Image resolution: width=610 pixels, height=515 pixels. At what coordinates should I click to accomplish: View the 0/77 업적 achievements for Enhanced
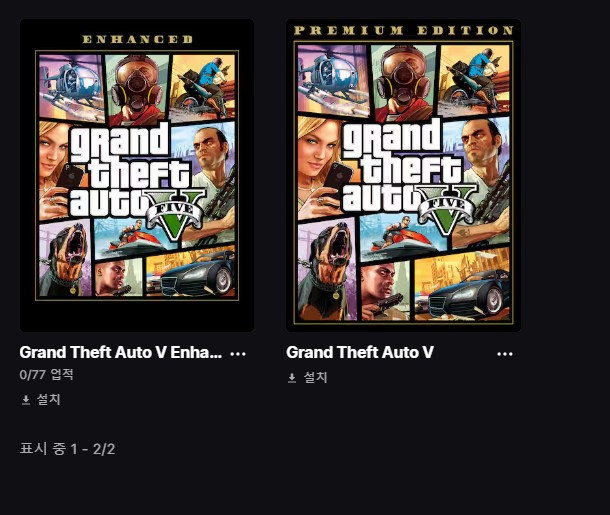[46, 375]
